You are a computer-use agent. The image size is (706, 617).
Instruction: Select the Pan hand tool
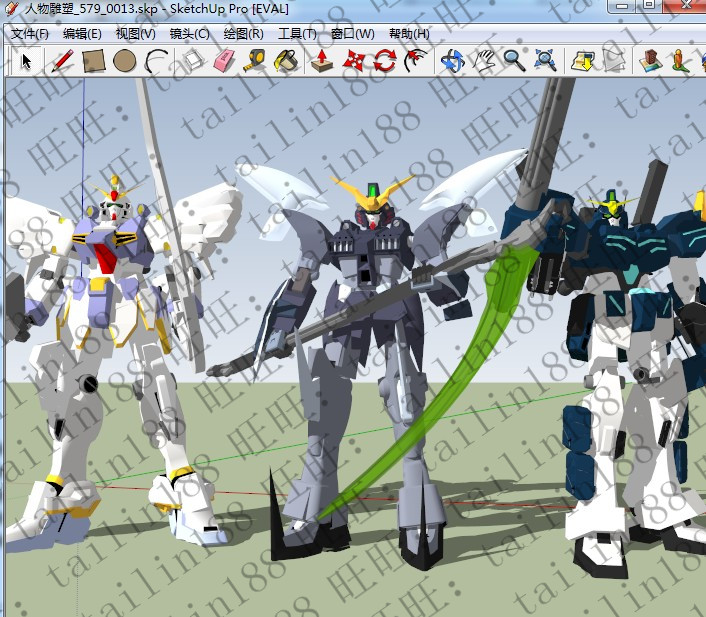point(484,61)
